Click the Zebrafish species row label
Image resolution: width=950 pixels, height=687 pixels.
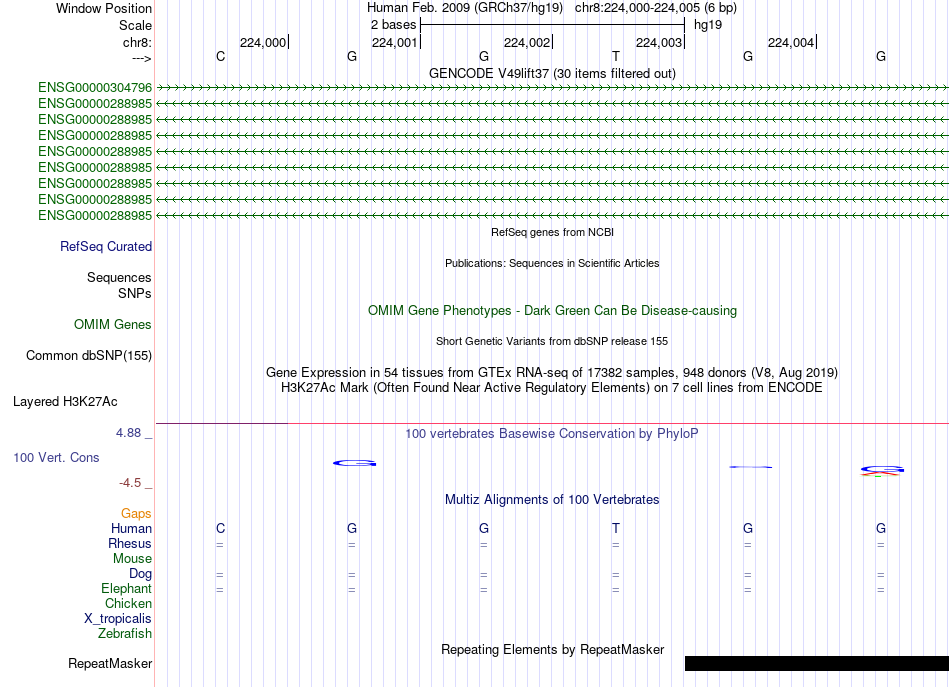(x=125, y=633)
